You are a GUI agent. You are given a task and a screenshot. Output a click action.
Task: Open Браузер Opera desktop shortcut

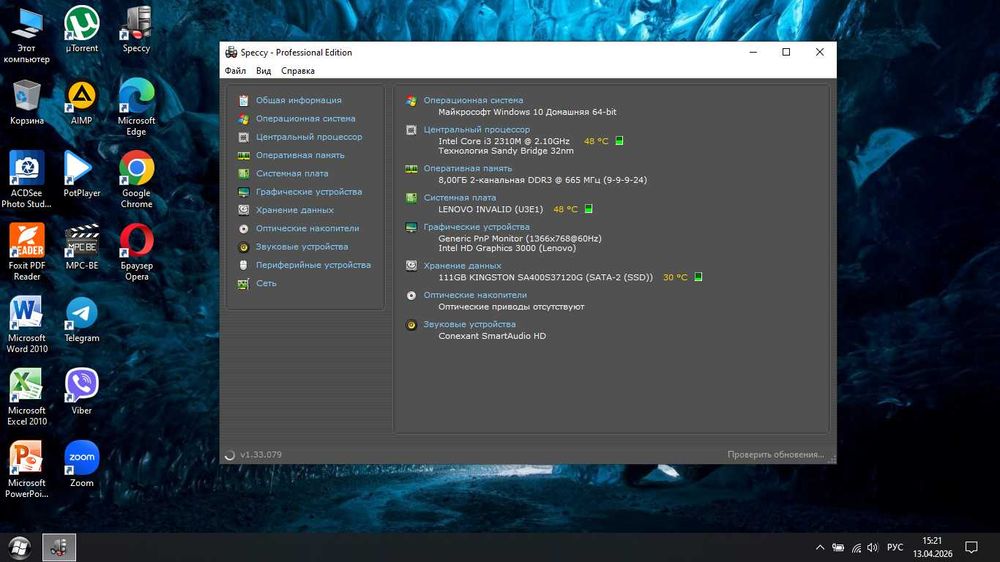click(x=136, y=253)
